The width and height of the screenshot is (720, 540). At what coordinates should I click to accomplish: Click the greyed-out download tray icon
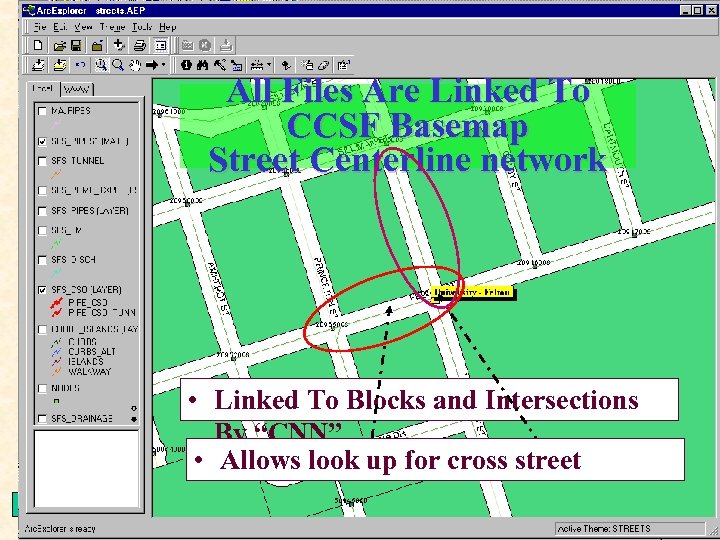coord(225,45)
